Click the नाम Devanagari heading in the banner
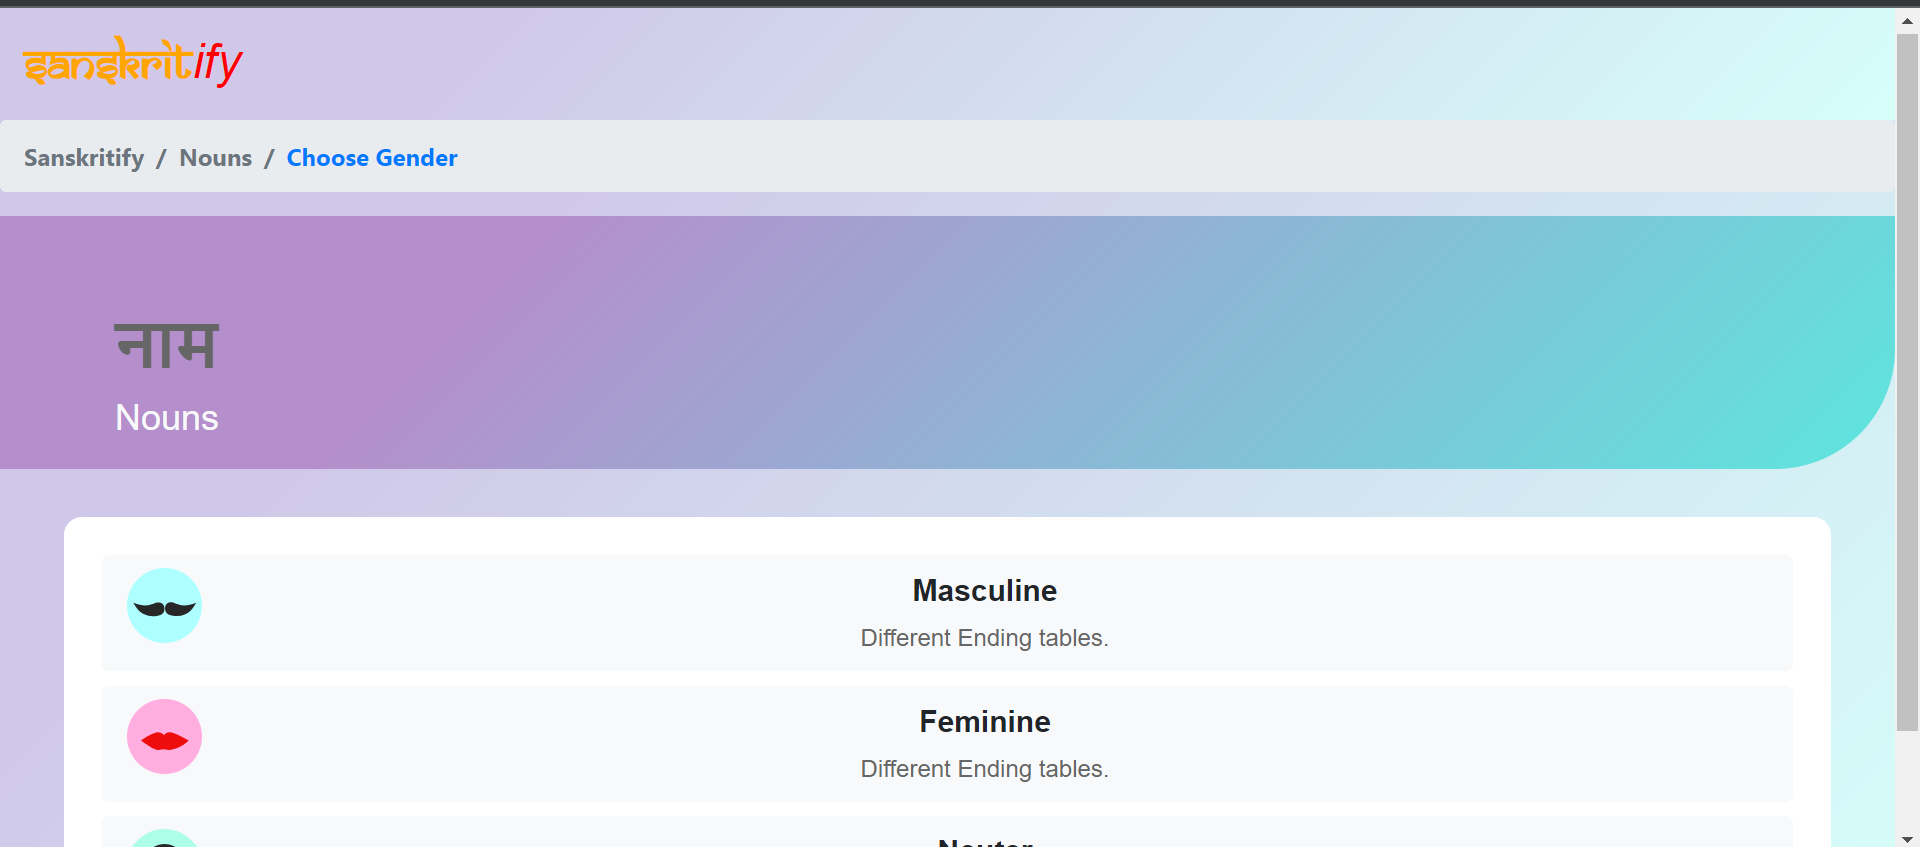The image size is (1920, 847). pos(166,347)
